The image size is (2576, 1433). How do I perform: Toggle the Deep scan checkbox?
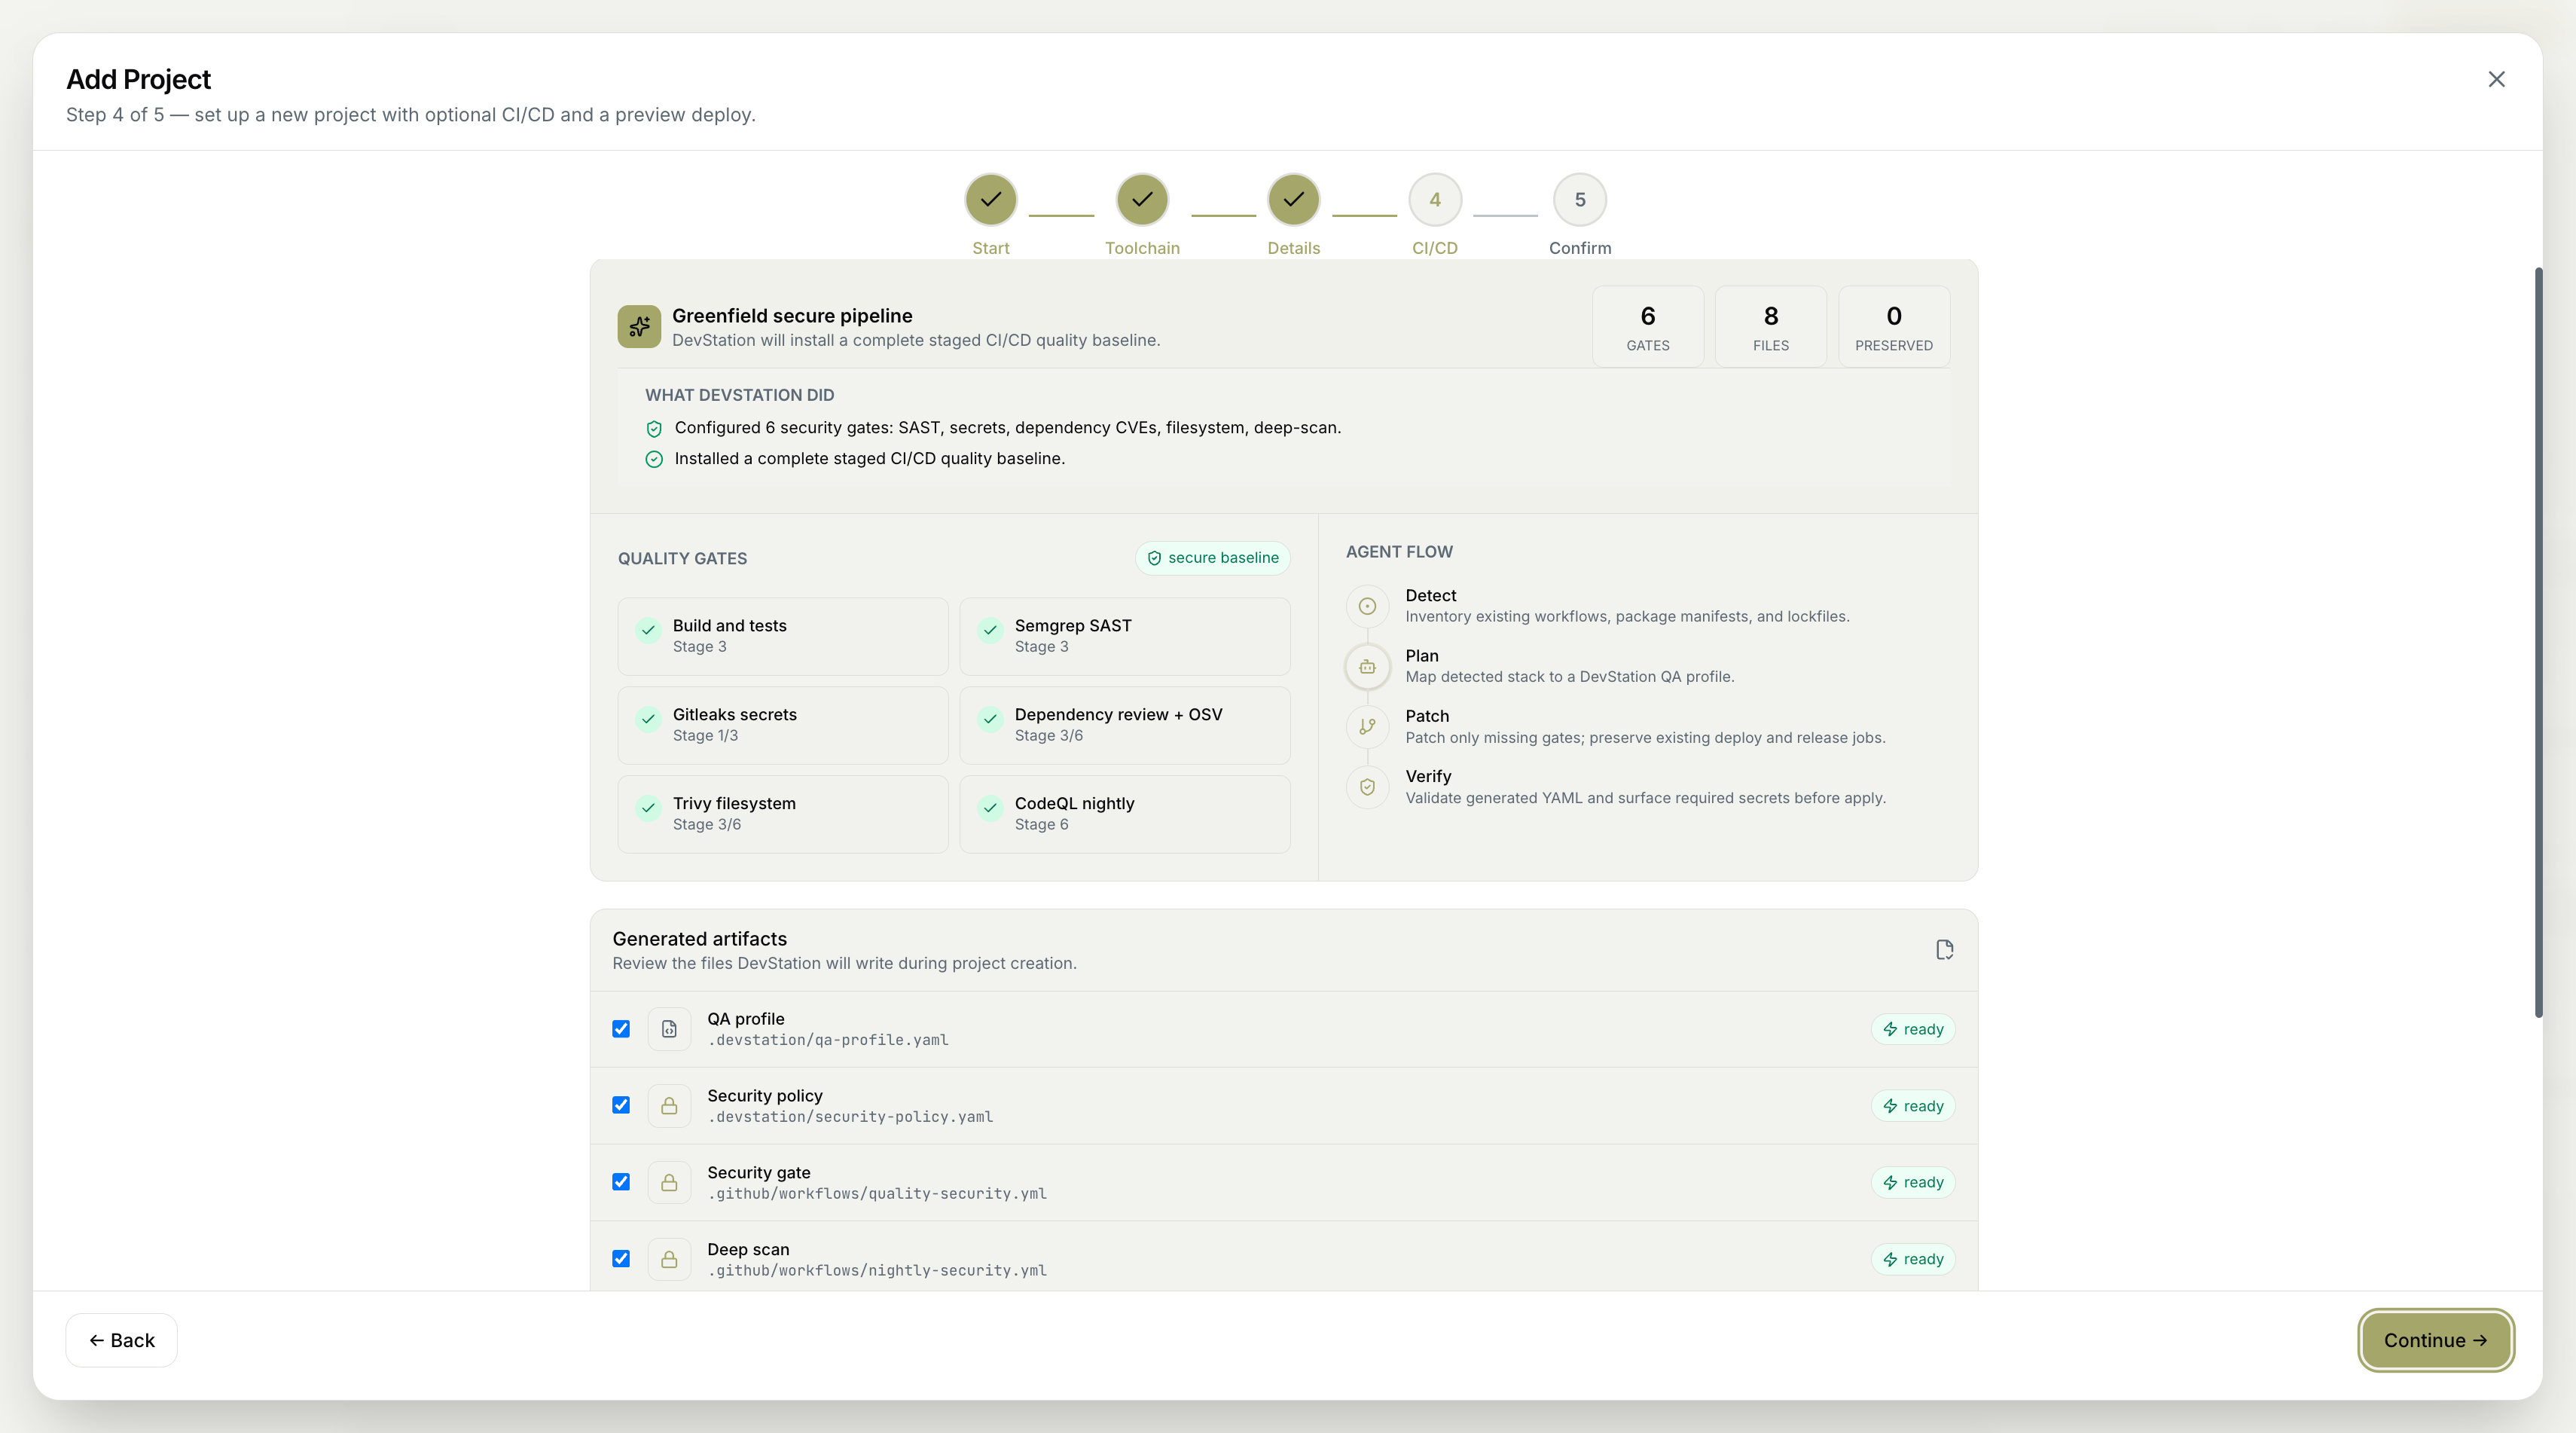pyautogui.click(x=621, y=1259)
